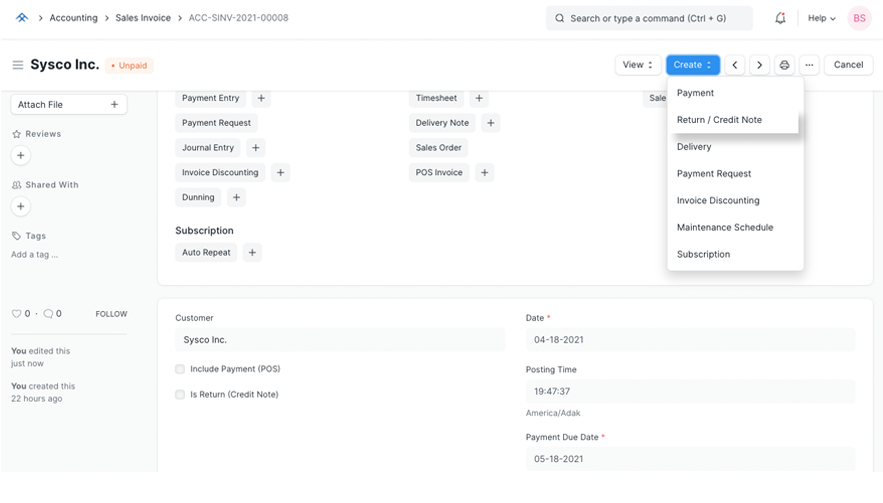Expand the View dropdown button

638,65
